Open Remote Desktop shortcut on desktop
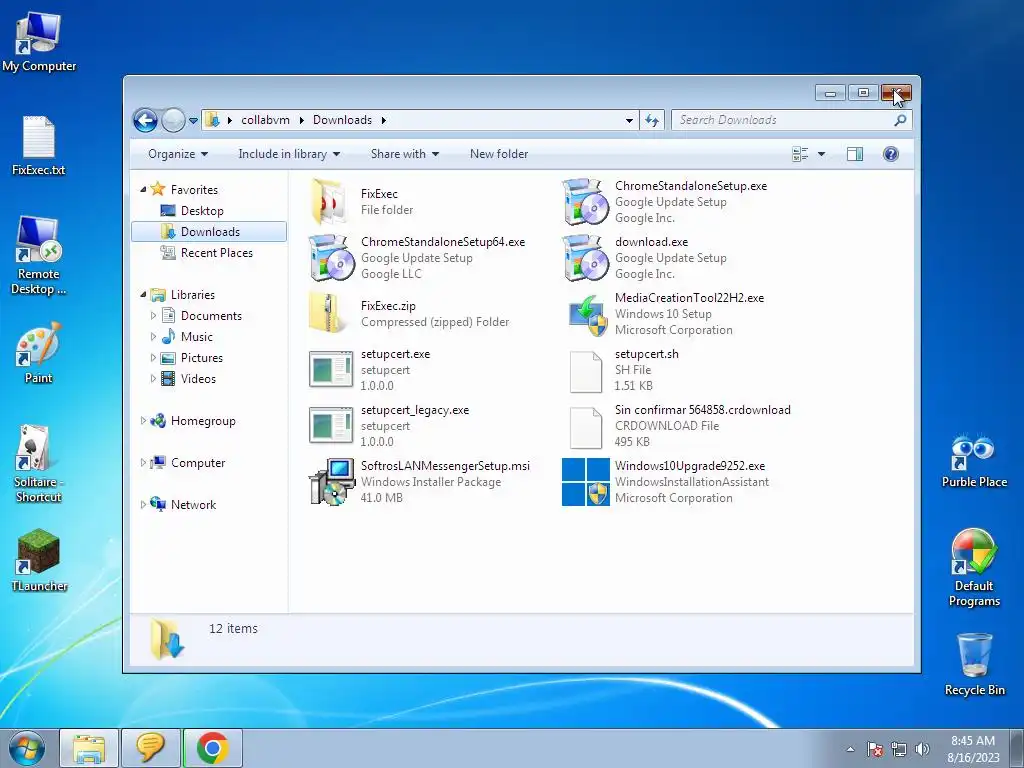This screenshot has width=1024, height=768. (x=39, y=256)
